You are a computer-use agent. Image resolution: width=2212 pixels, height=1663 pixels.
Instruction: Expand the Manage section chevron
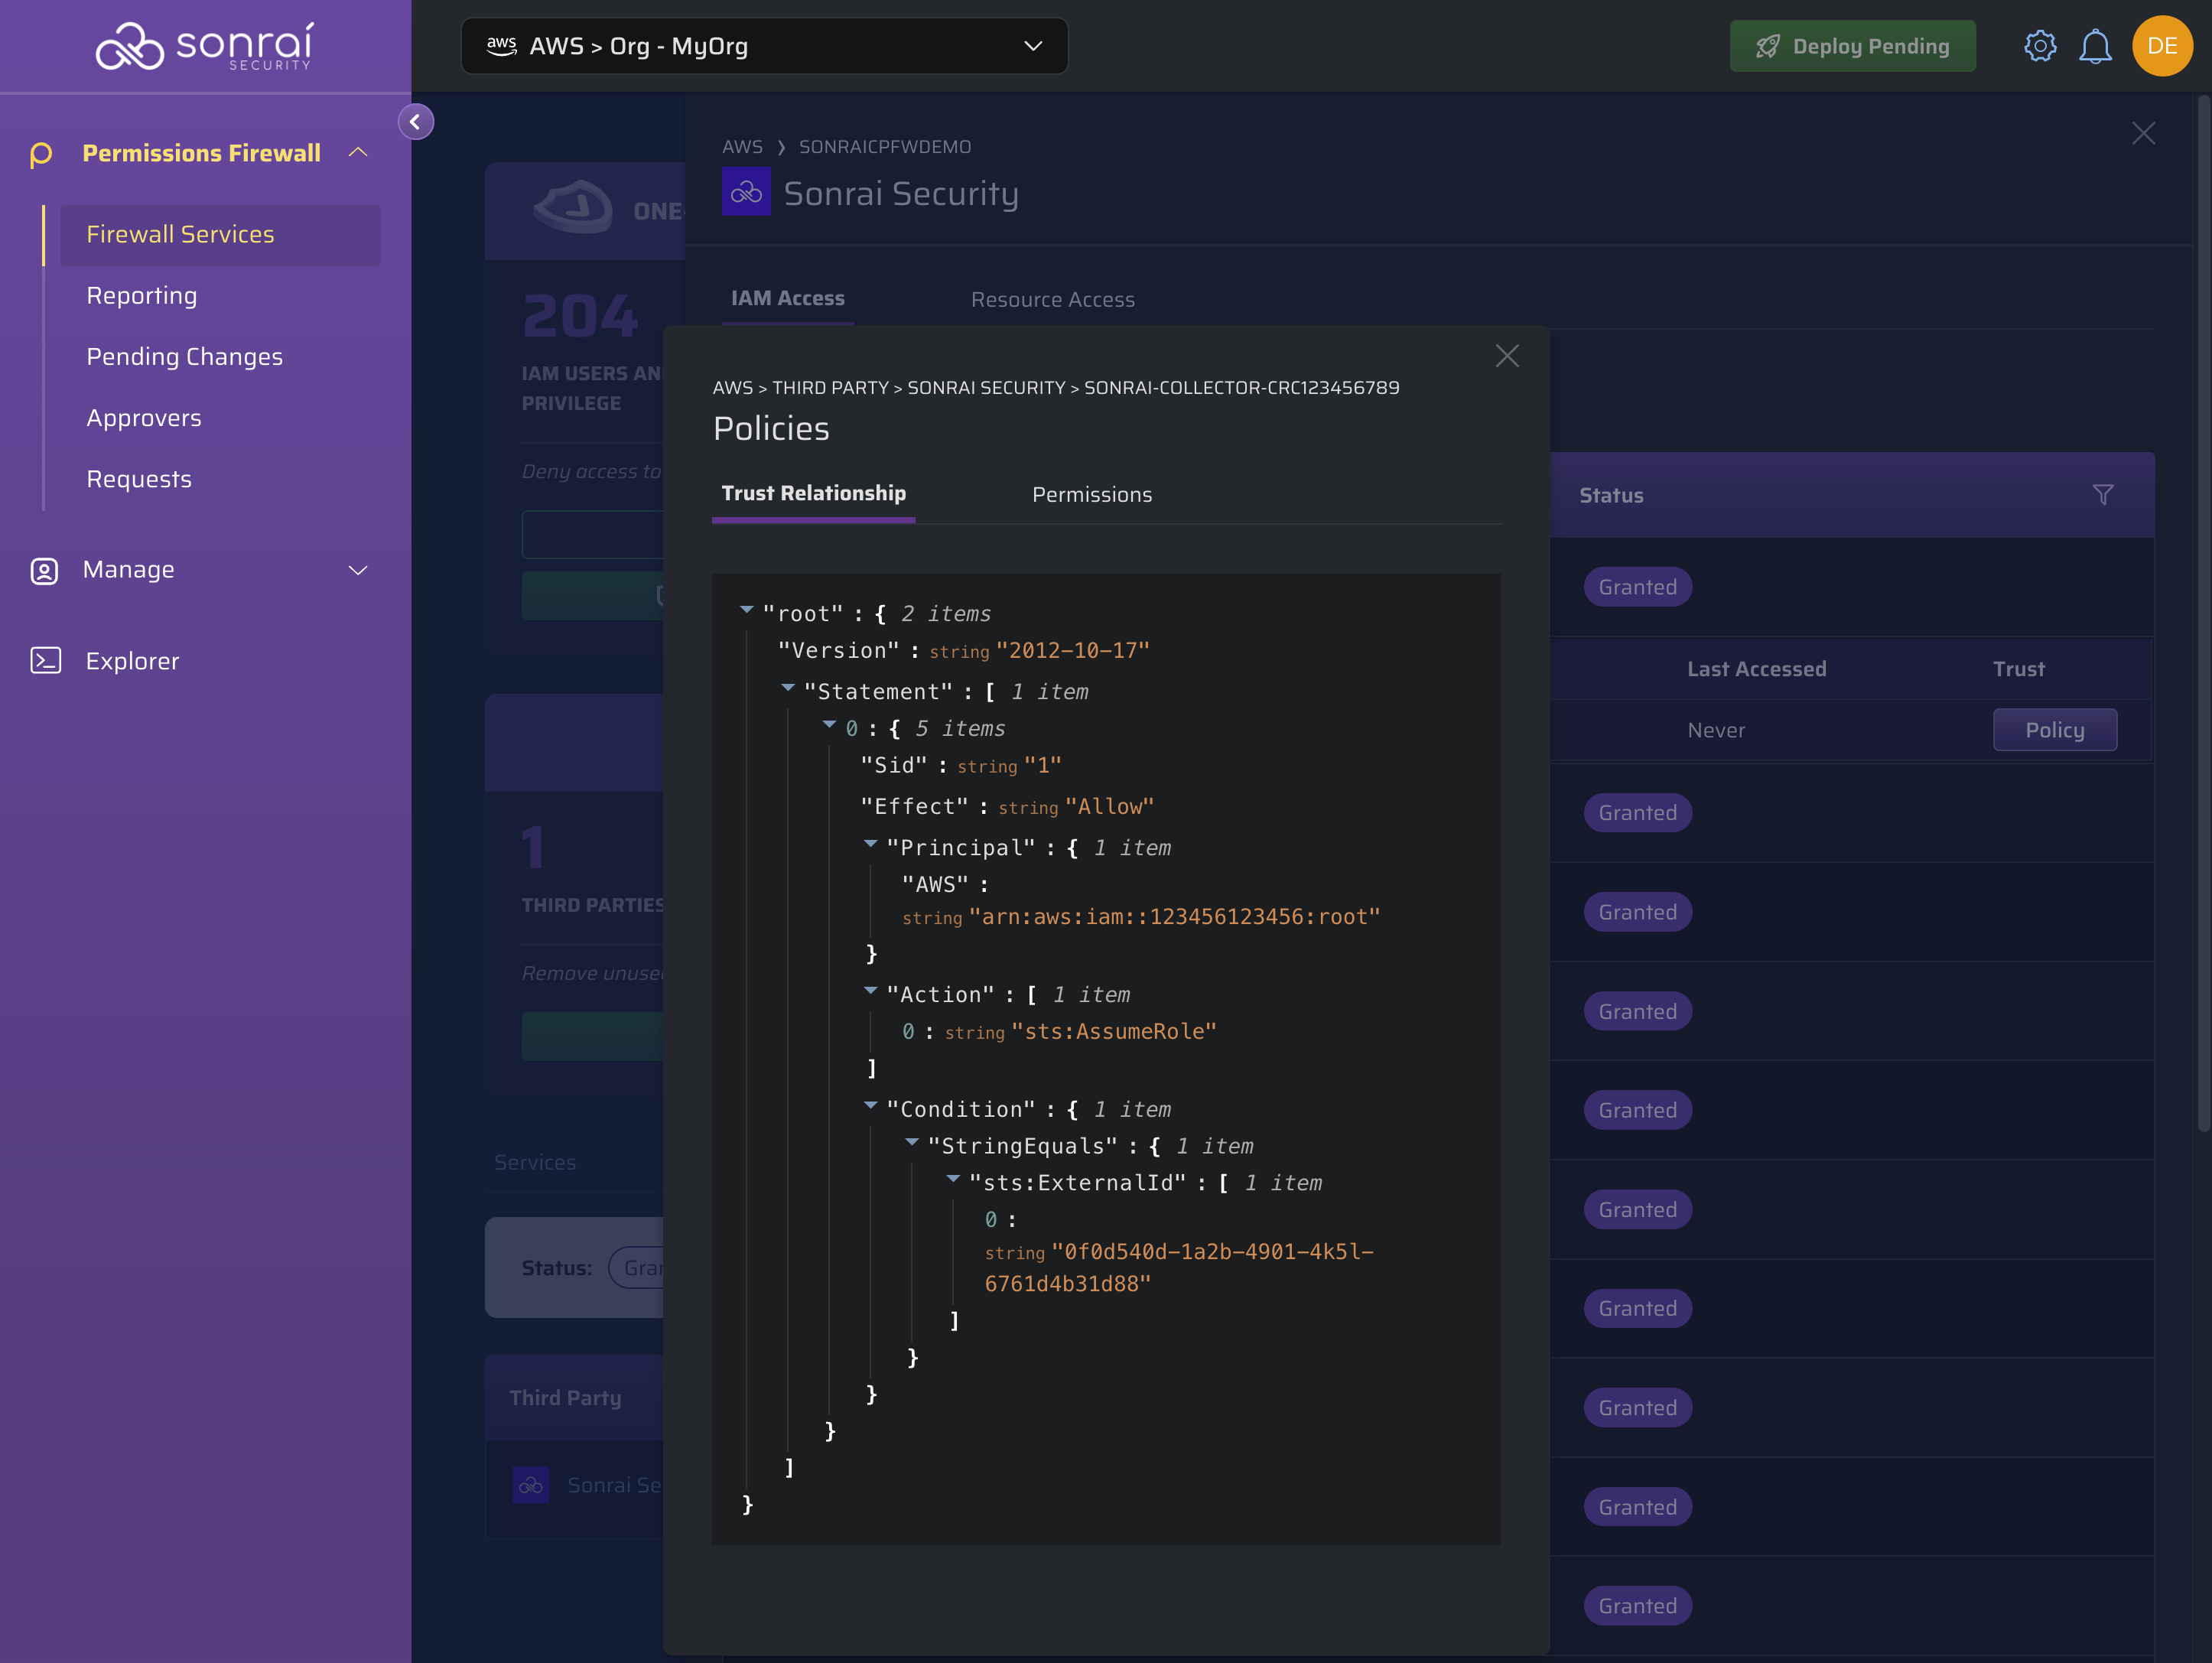(358, 570)
